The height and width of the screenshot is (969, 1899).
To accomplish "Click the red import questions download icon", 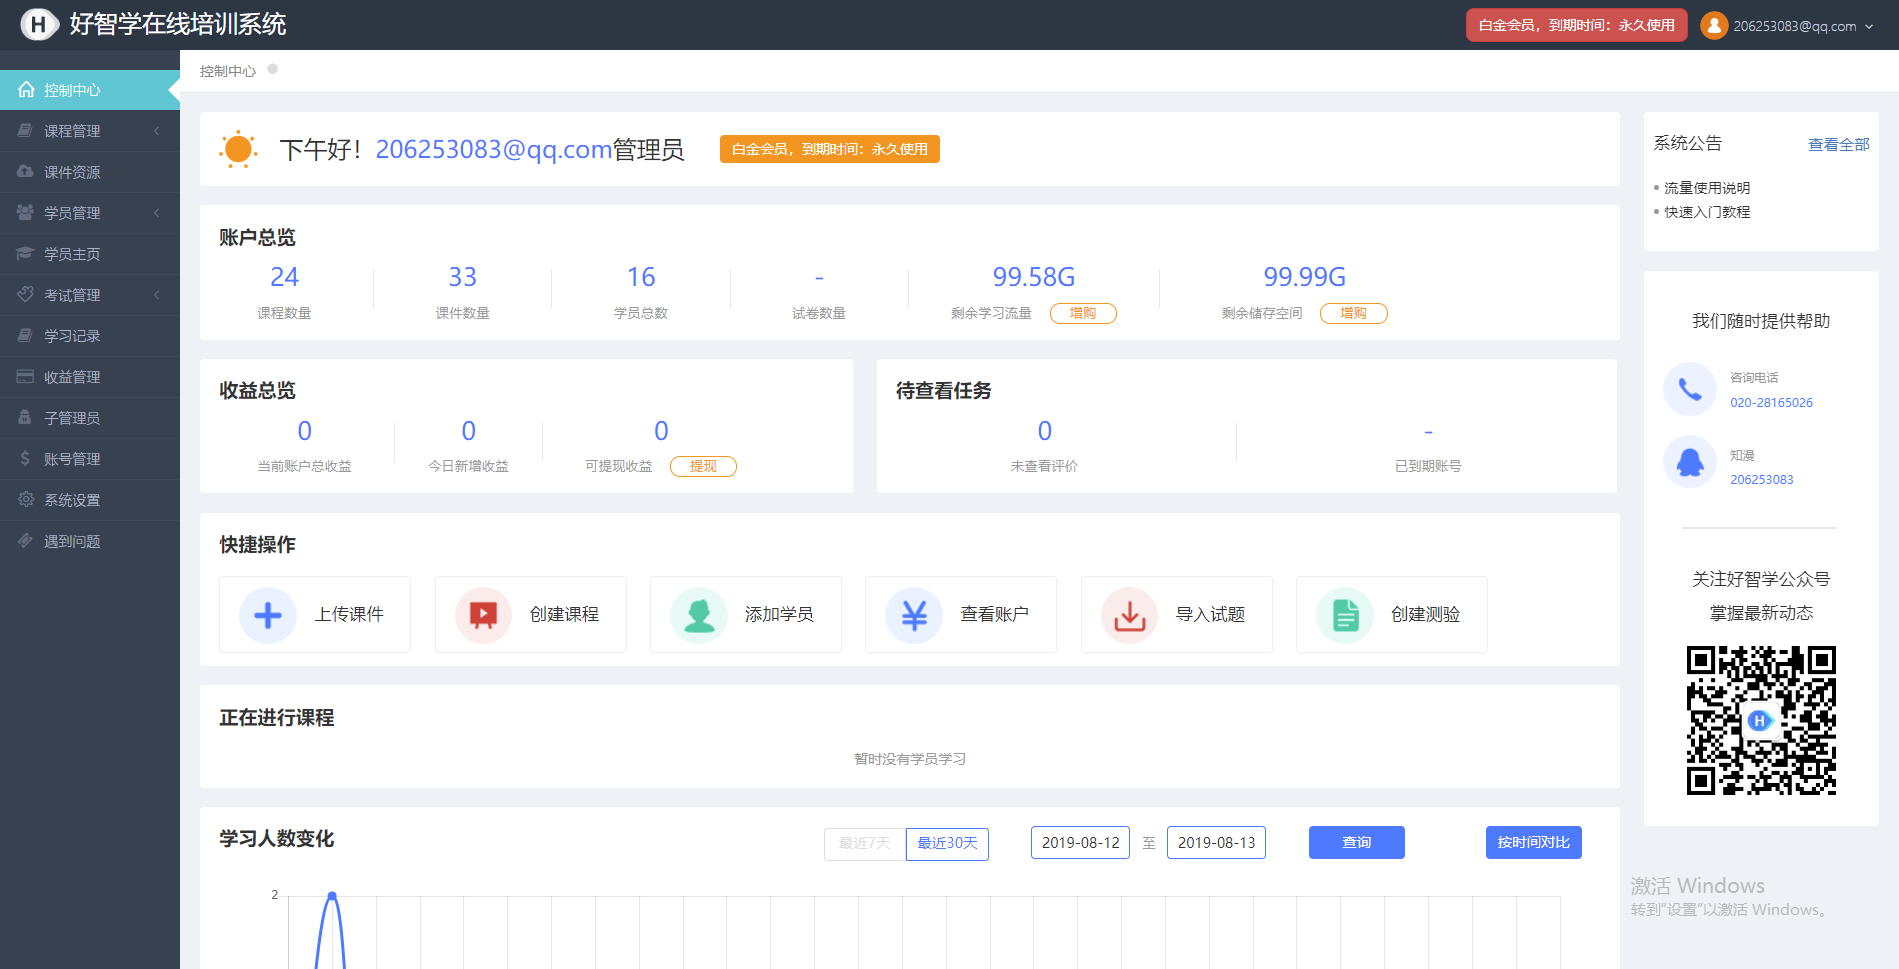I will (1130, 615).
